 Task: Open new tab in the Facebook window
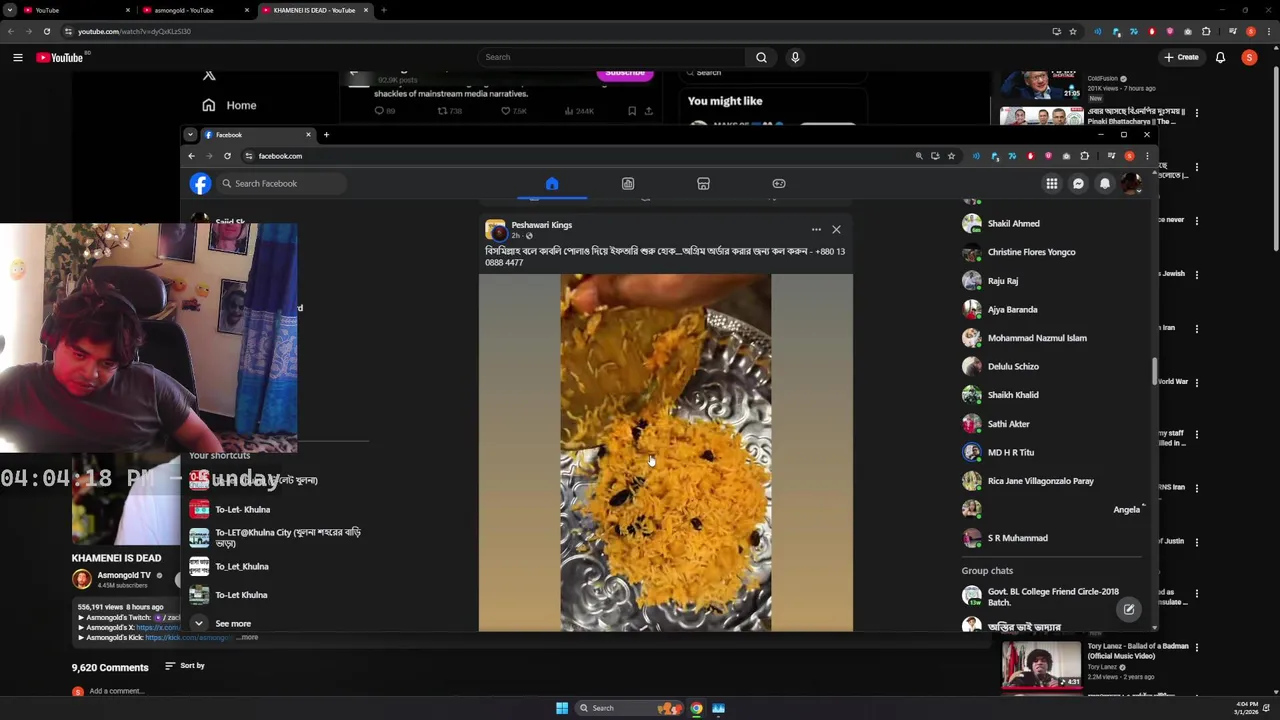click(326, 135)
